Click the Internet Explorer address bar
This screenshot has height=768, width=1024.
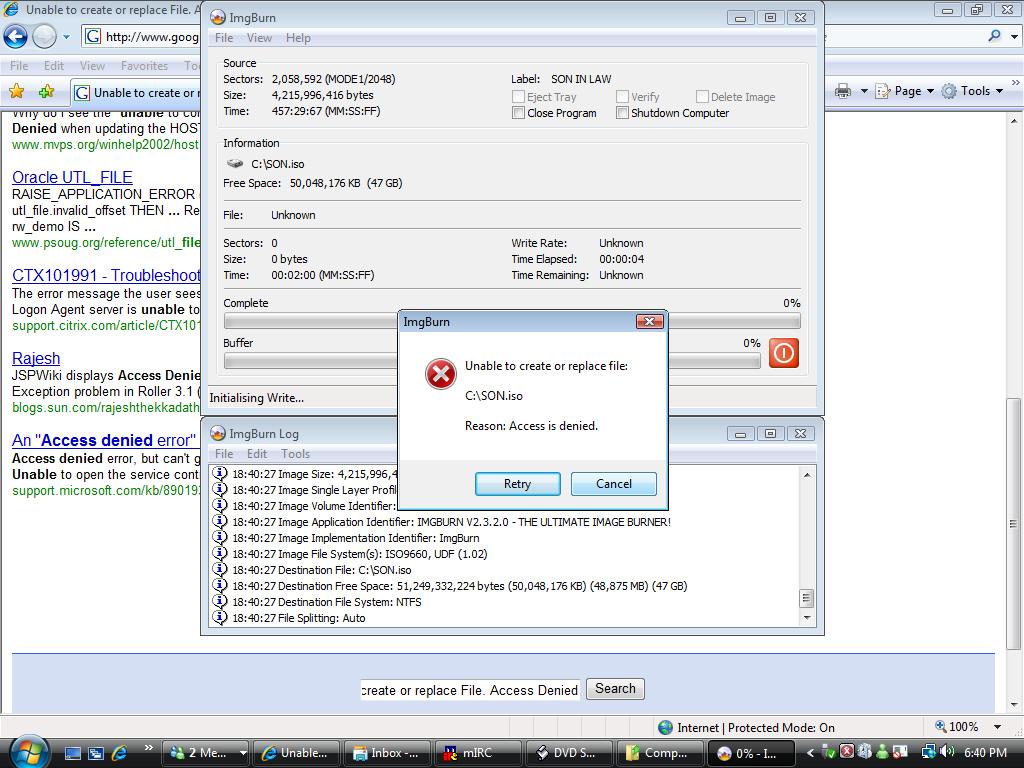141,37
